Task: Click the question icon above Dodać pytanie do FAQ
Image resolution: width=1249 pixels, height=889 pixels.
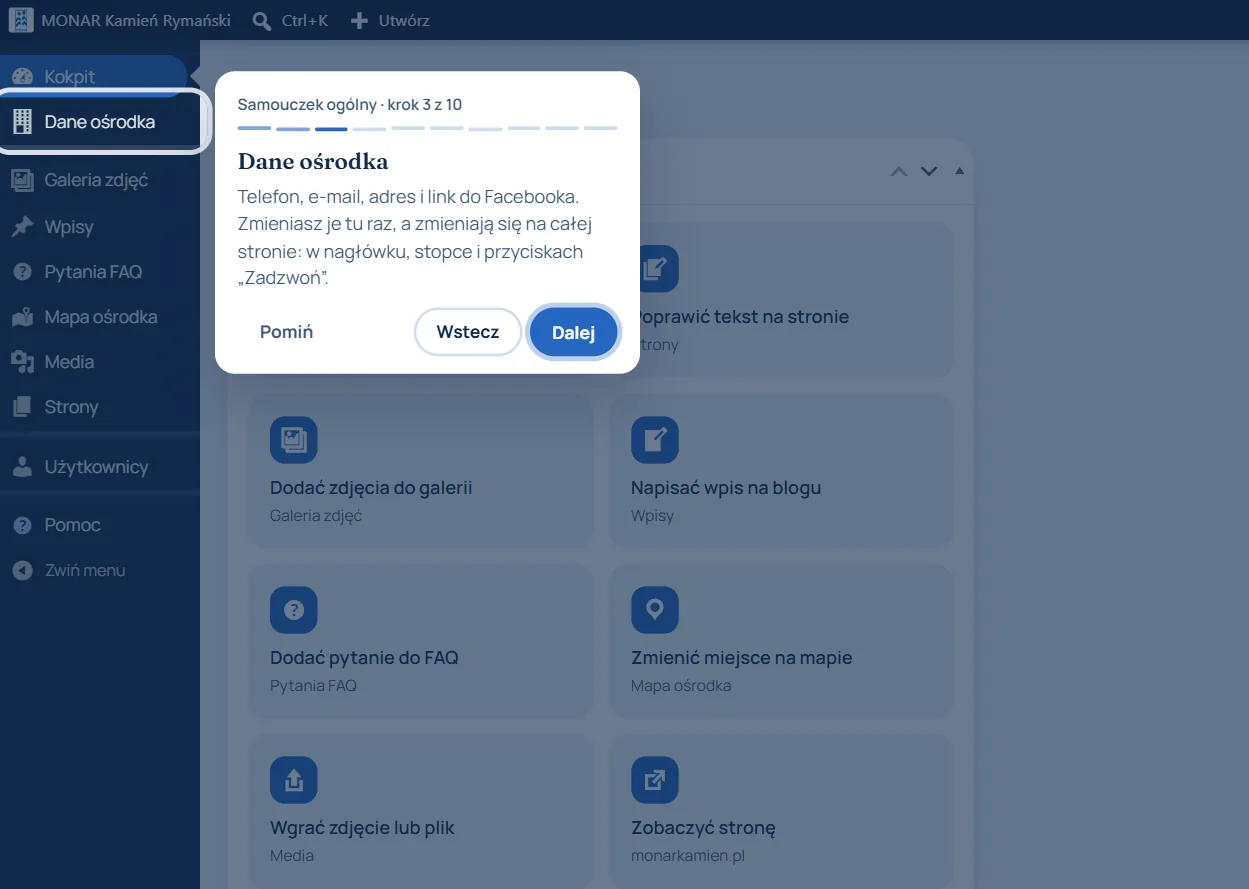Action: (x=294, y=610)
